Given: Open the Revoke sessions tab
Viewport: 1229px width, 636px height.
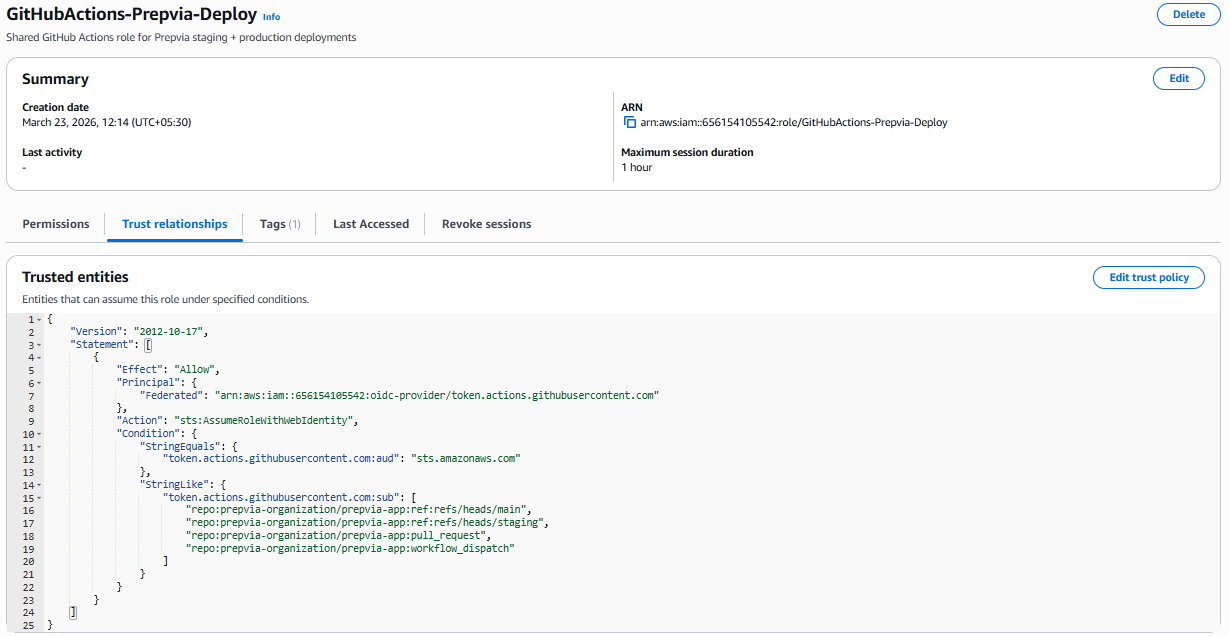Looking at the screenshot, I should [x=486, y=224].
